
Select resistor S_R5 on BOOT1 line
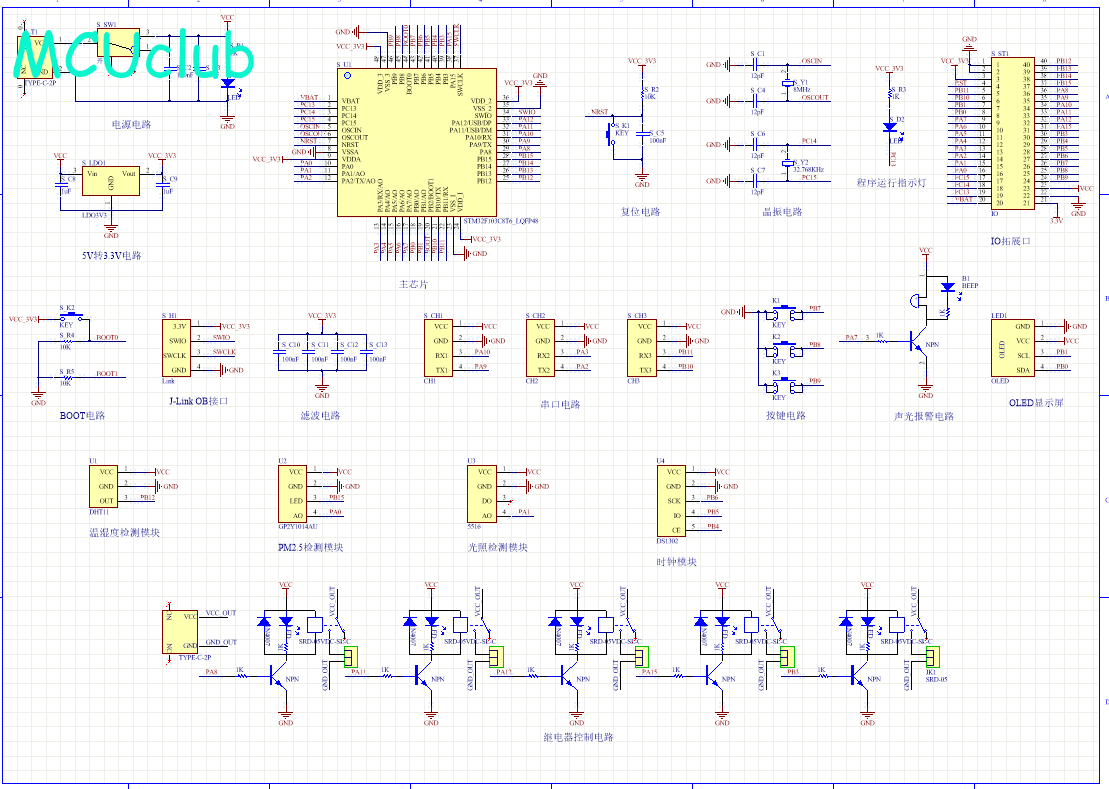coord(66,378)
